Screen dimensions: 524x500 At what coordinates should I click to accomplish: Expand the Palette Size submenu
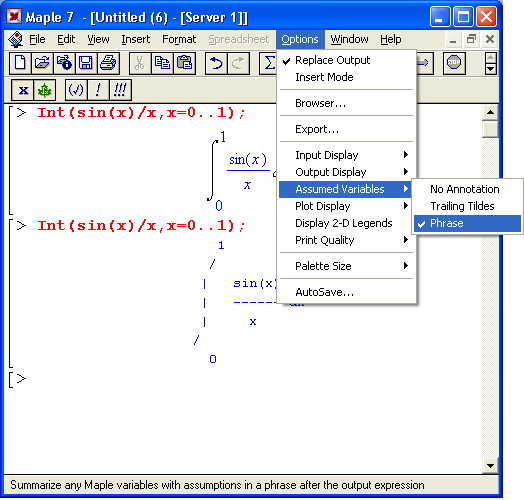coord(346,266)
